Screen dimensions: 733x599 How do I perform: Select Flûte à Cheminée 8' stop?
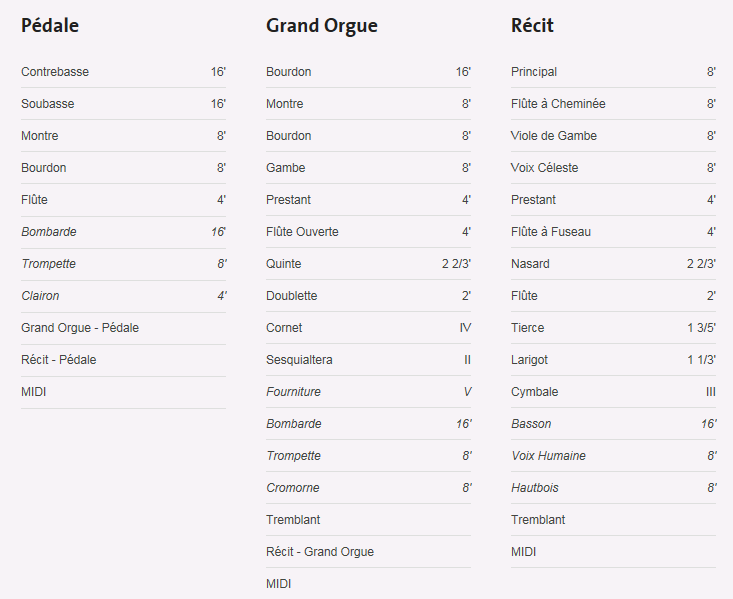(x=613, y=103)
